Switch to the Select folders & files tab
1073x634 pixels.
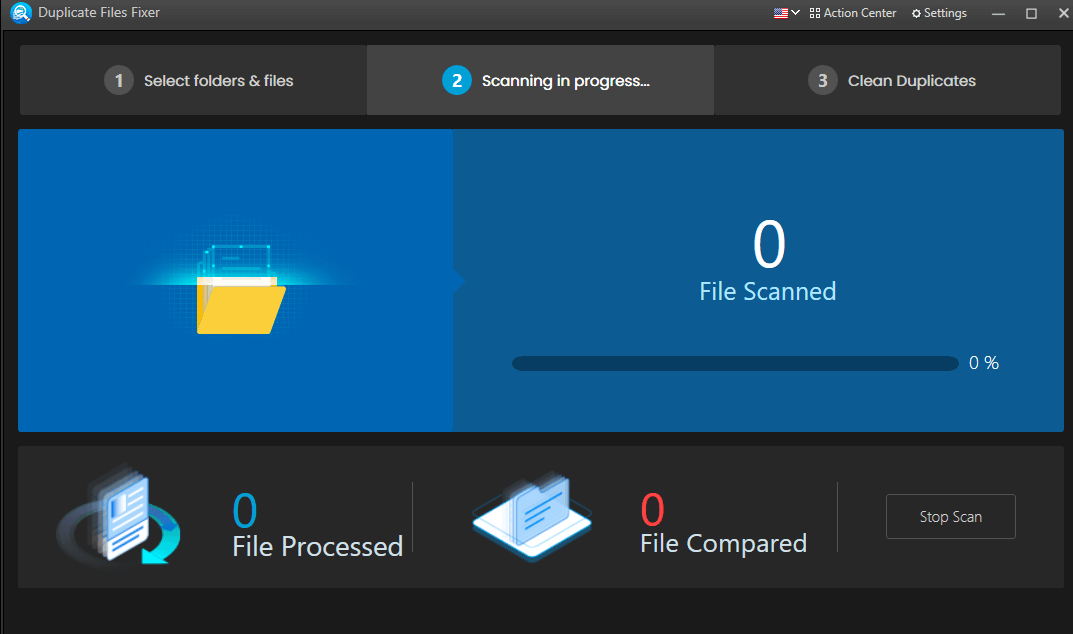coord(192,80)
